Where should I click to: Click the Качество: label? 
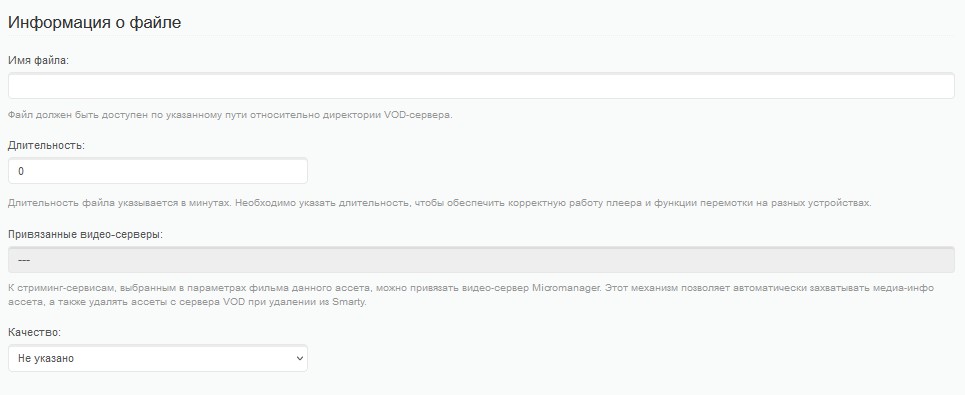[34, 332]
